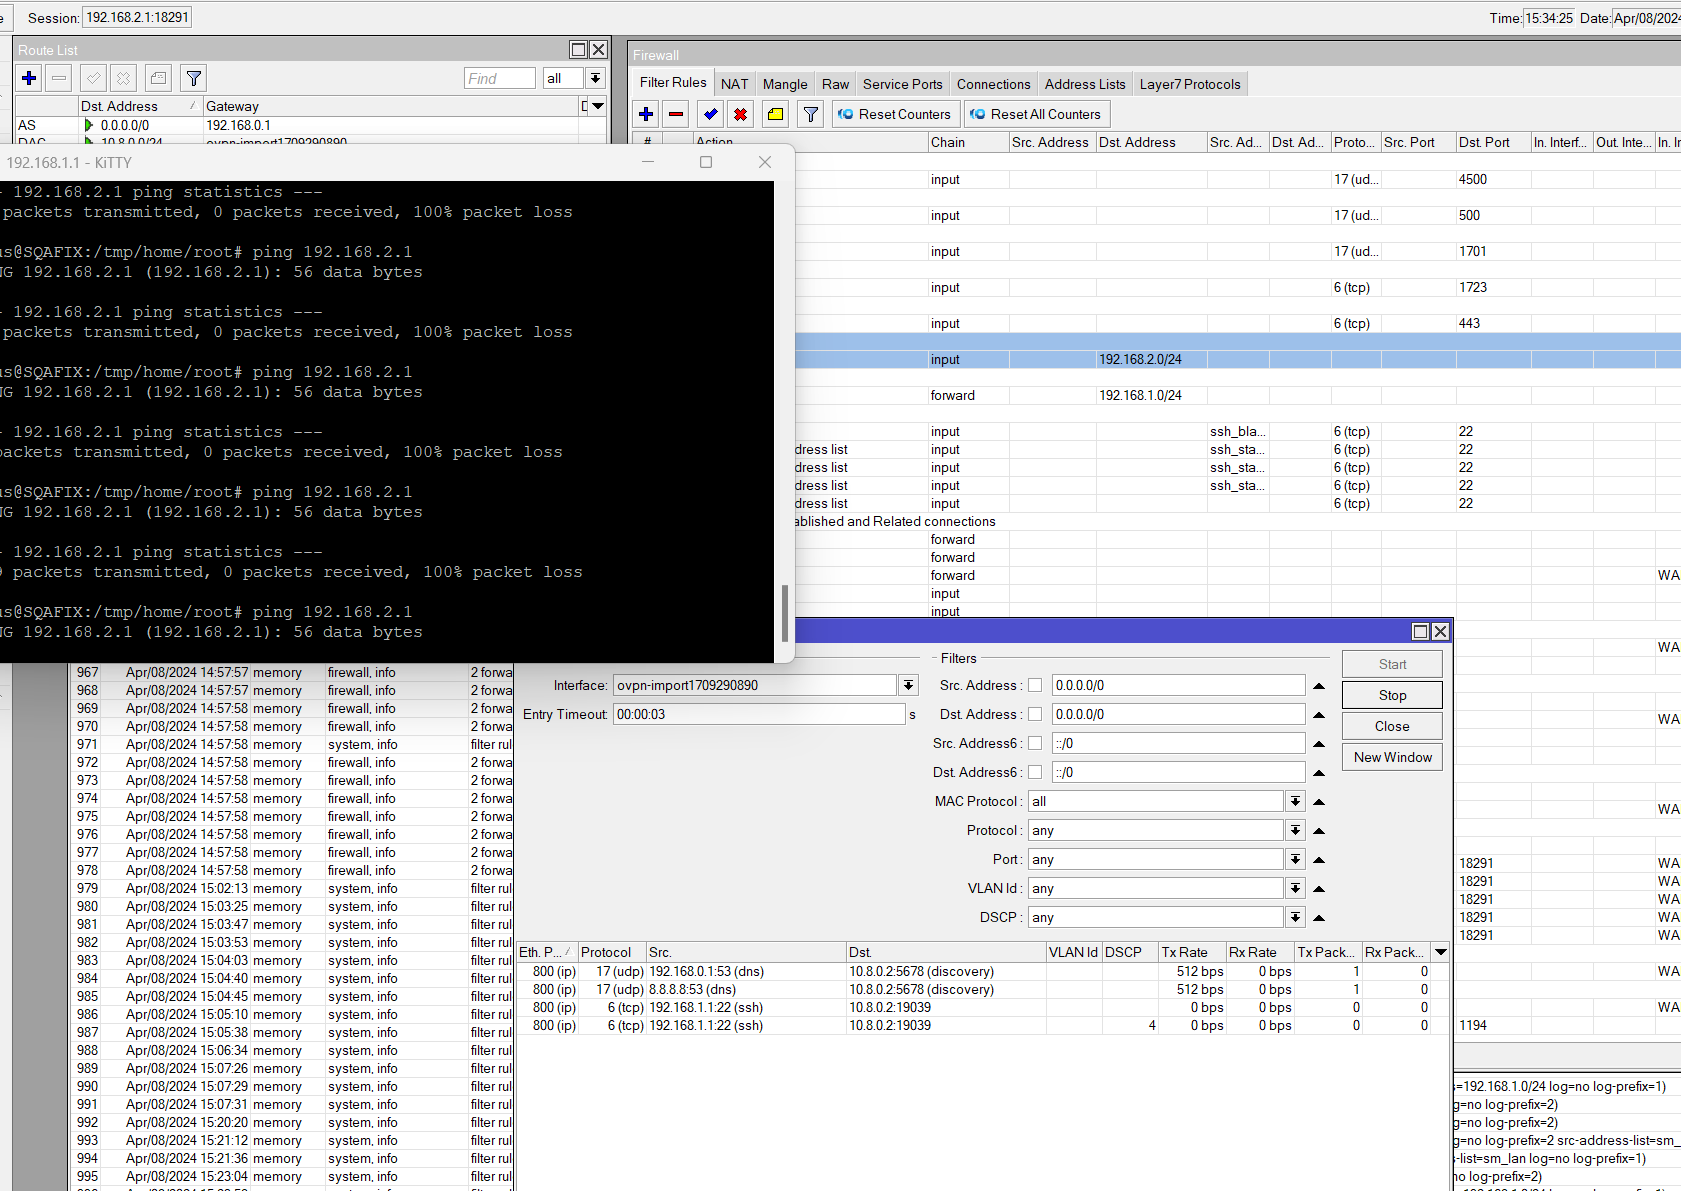The height and width of the screenshot is (1191, 1681).
Task: Open the Address Lists tab
Action: pos(1085,84)
